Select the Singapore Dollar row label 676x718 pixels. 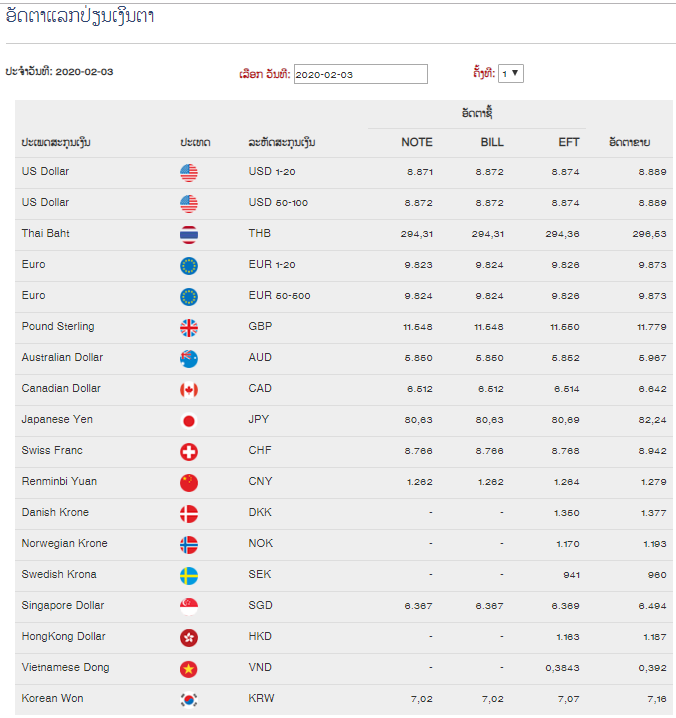[x=63, y=605]
